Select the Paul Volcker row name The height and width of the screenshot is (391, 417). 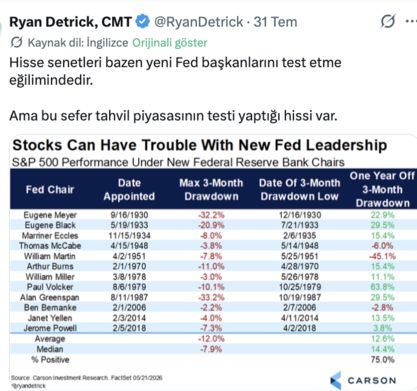[50, 287]
